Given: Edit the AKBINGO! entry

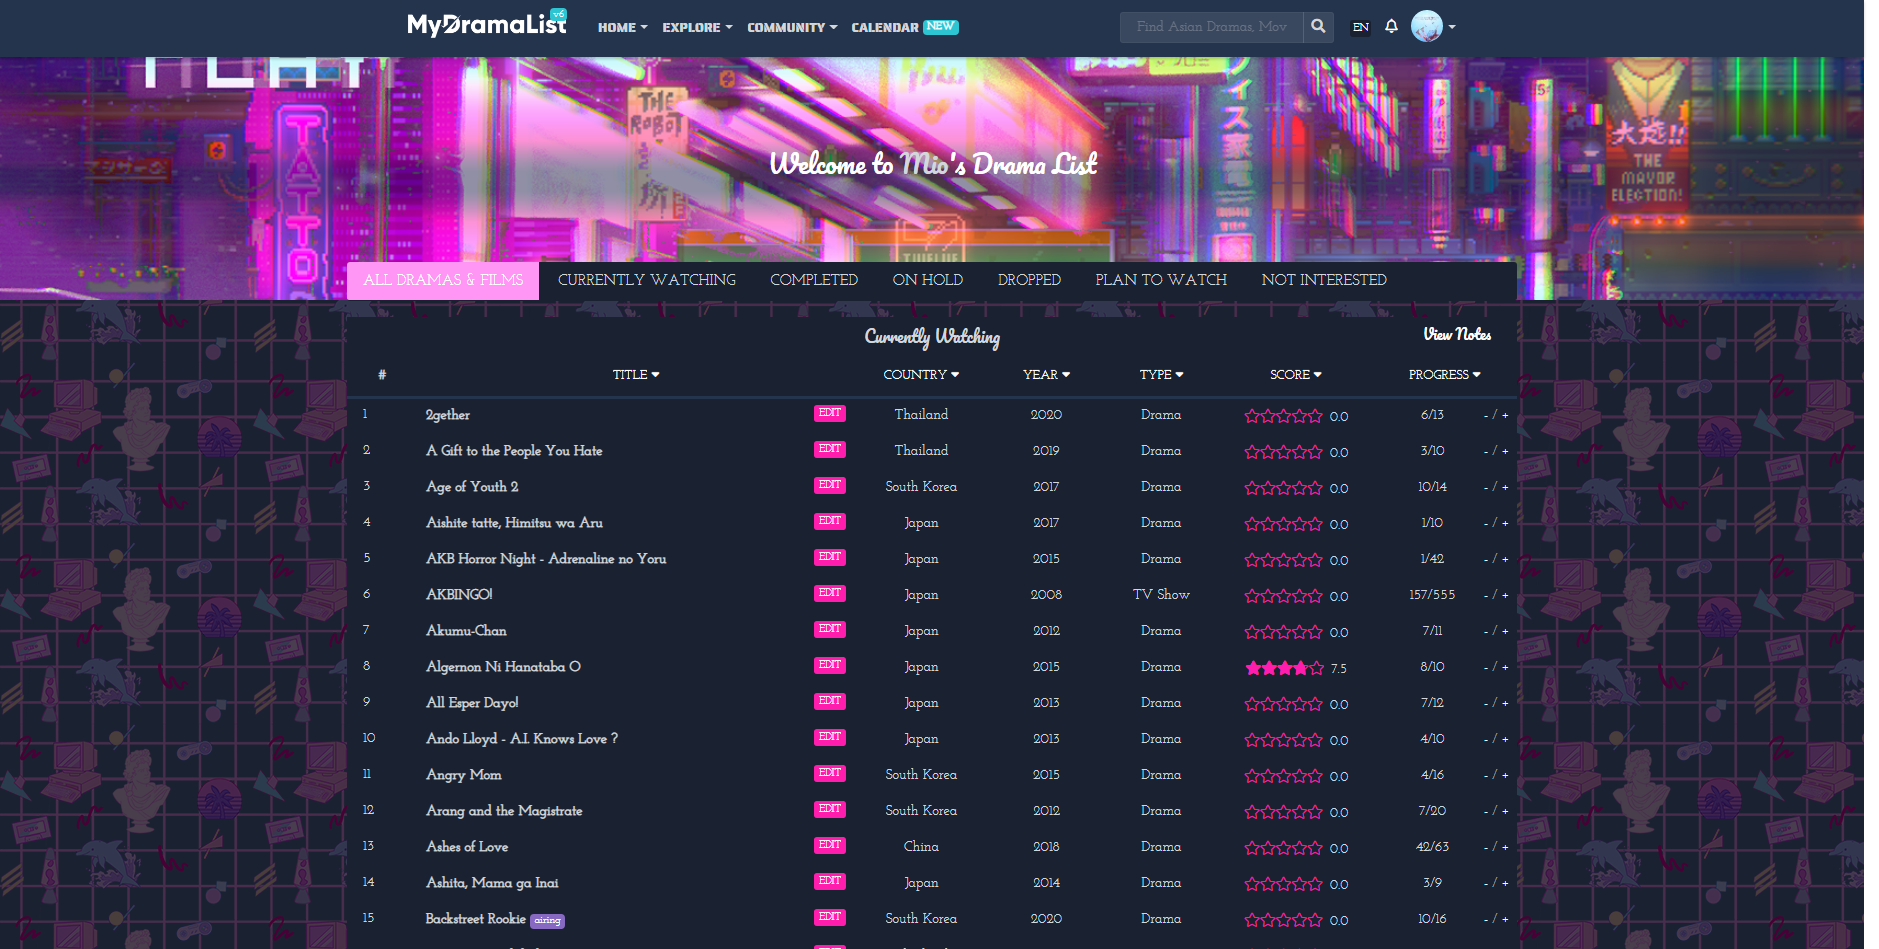Looking at the screenshot, I should [829, 593].
